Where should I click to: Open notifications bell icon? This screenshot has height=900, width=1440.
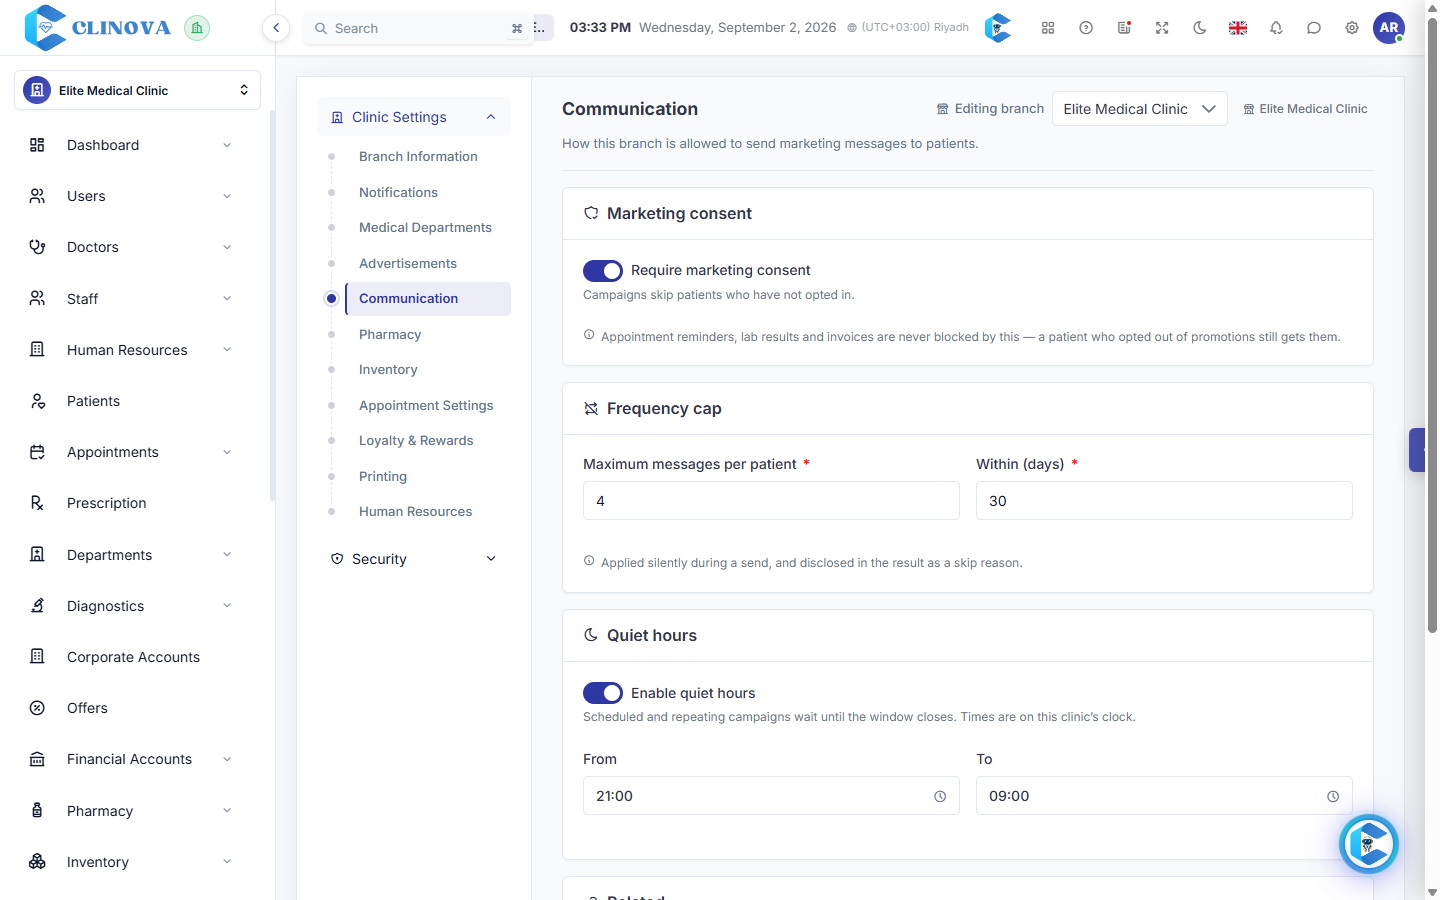[1276, 28]
